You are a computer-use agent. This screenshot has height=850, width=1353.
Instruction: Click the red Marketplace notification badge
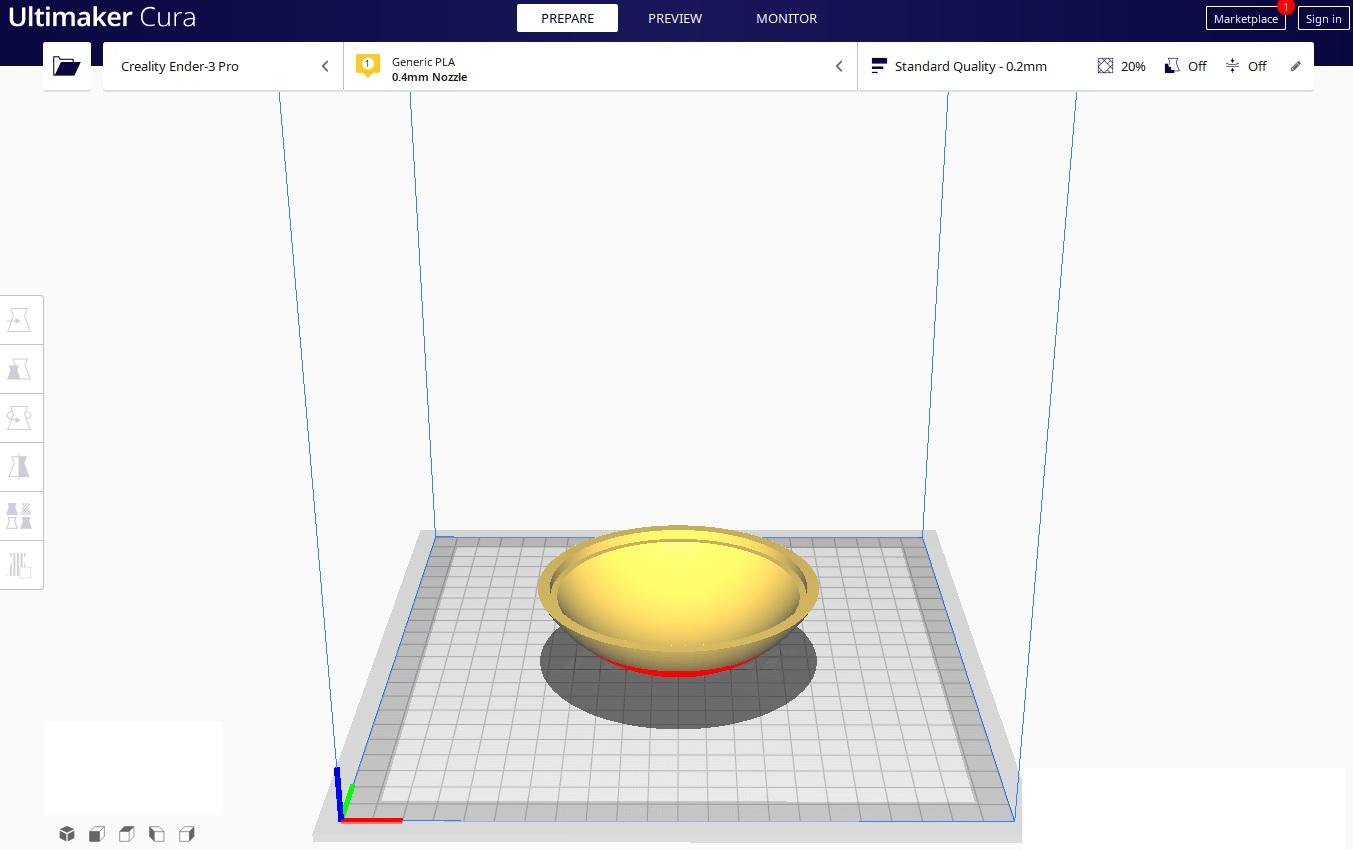[x=1285, y=6]
